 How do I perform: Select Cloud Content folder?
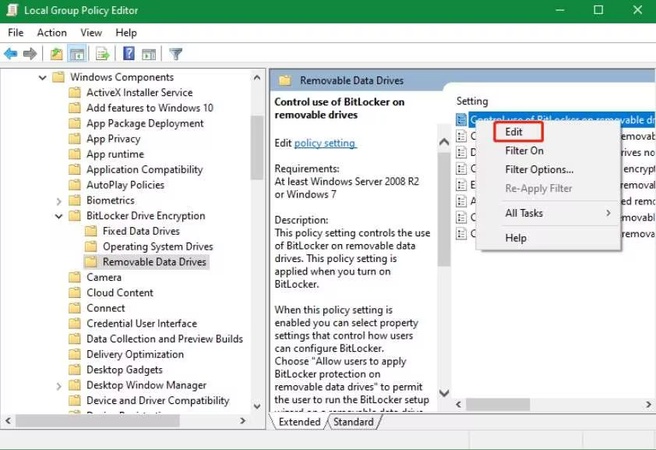(120, 293)
